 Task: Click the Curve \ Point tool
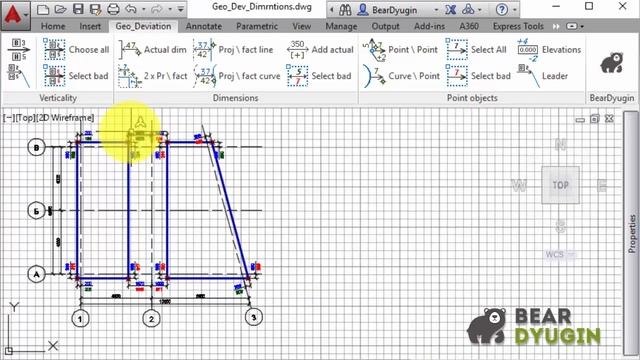coord(402,76)
